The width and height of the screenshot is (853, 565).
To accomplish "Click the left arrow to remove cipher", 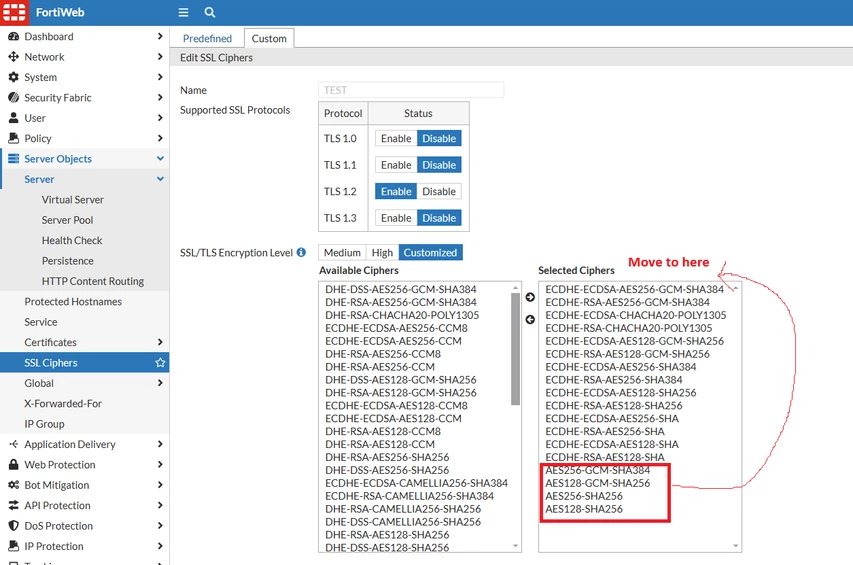I will click(x=530, y=320).
